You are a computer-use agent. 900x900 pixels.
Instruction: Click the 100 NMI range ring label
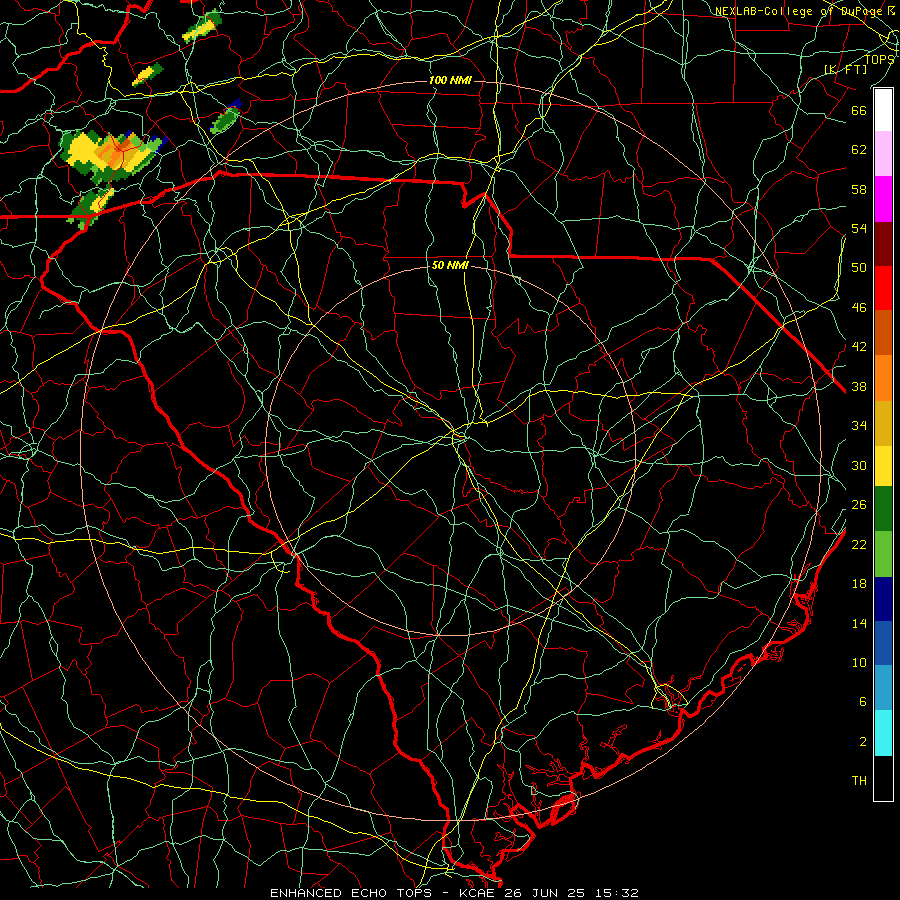tap(450, 80)
